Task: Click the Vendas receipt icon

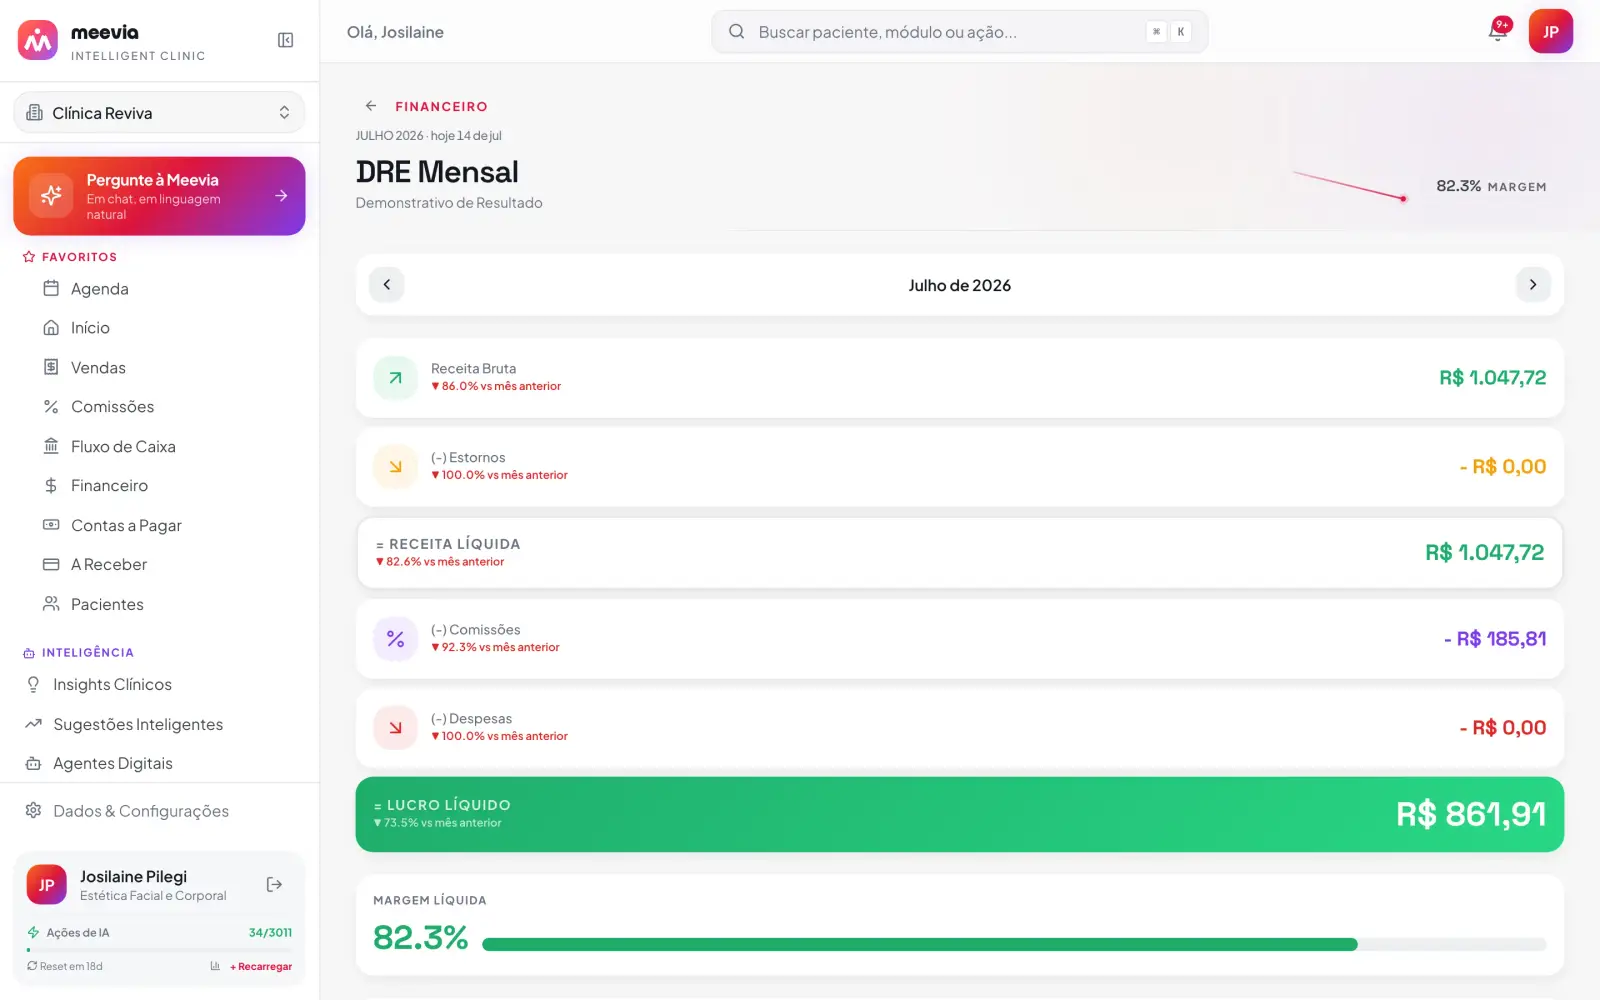Action: click(51, 367)
